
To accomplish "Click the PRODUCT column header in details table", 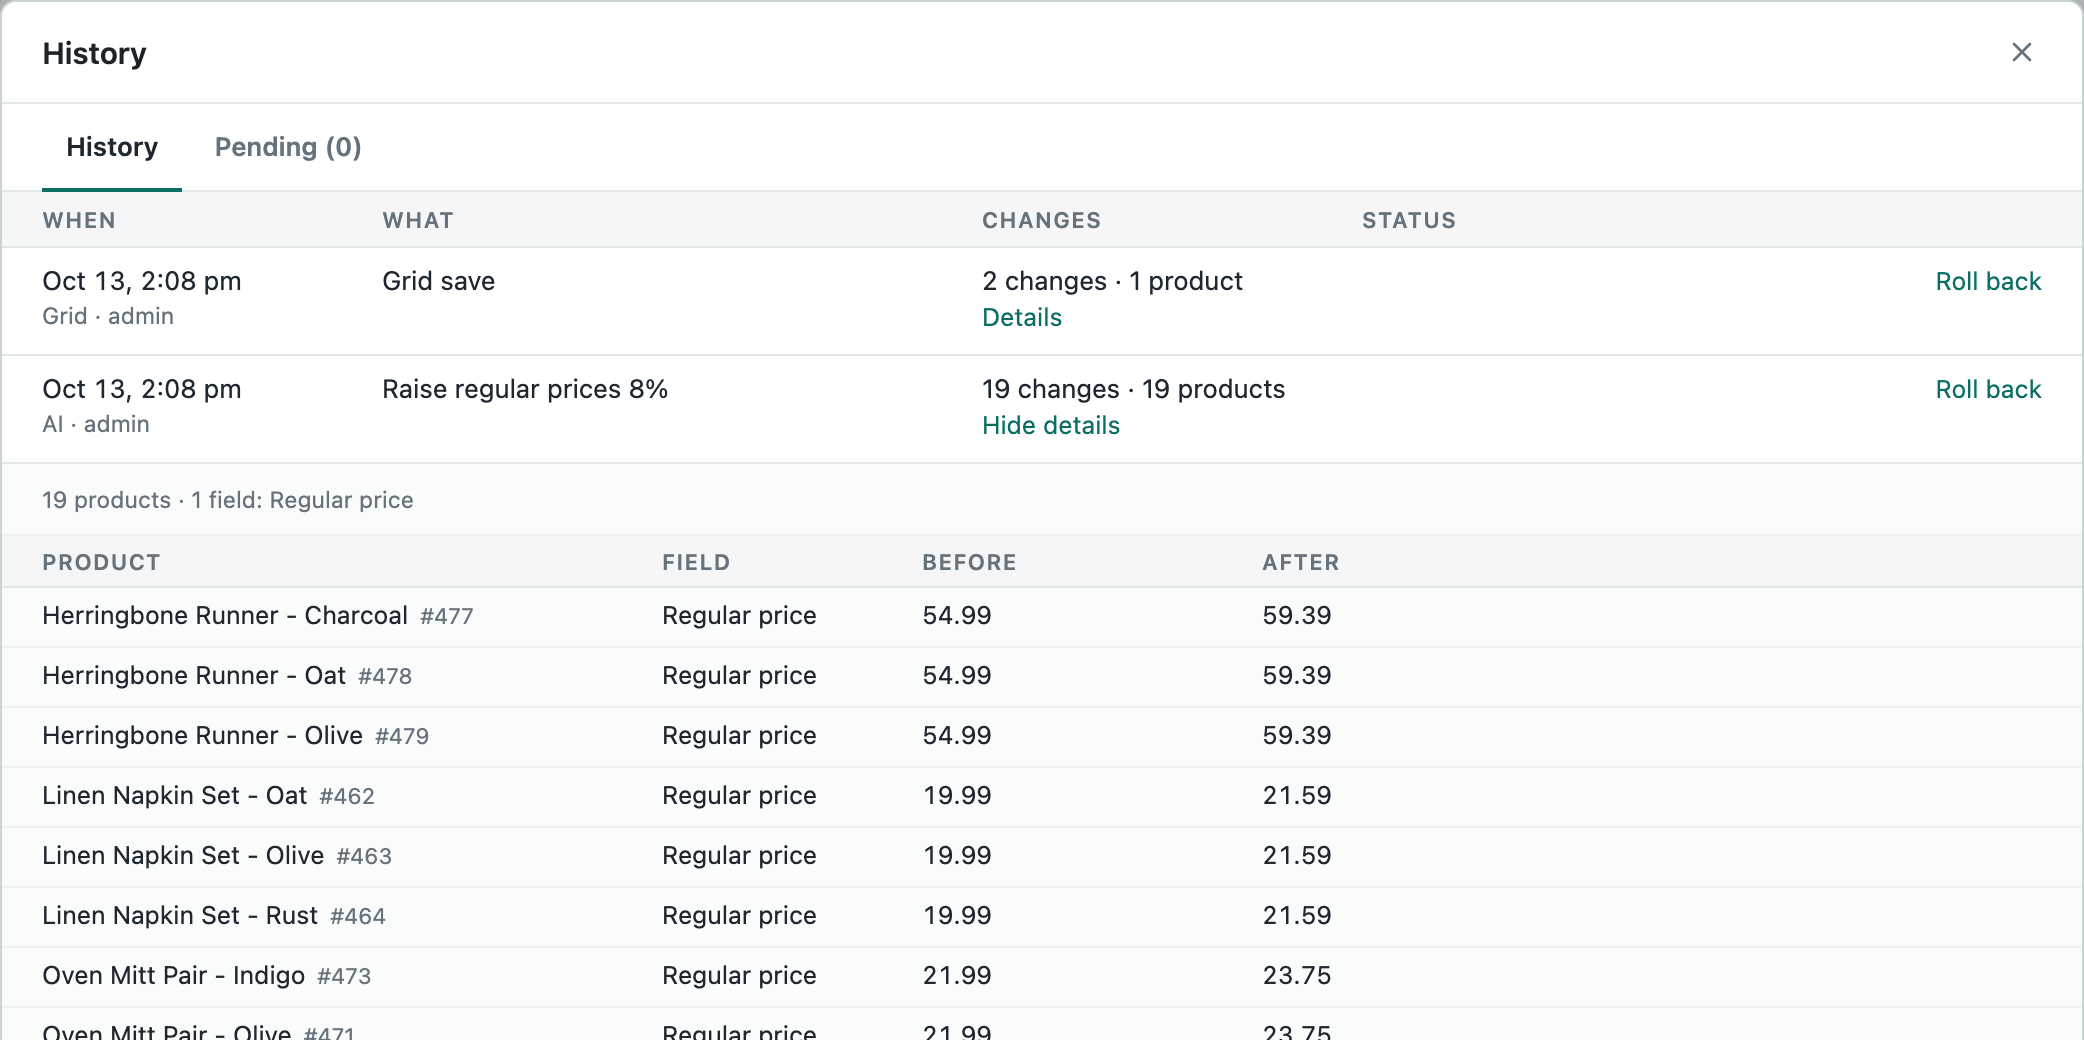I will point(101,562).
